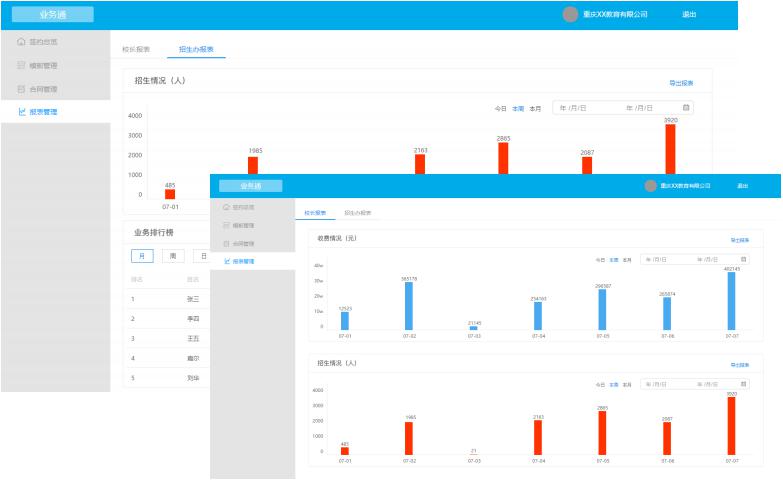This screenshot has width=783, height=480.
Task: Click 合同管理 icon in back window sidebar
Action: tap(21, 89)
